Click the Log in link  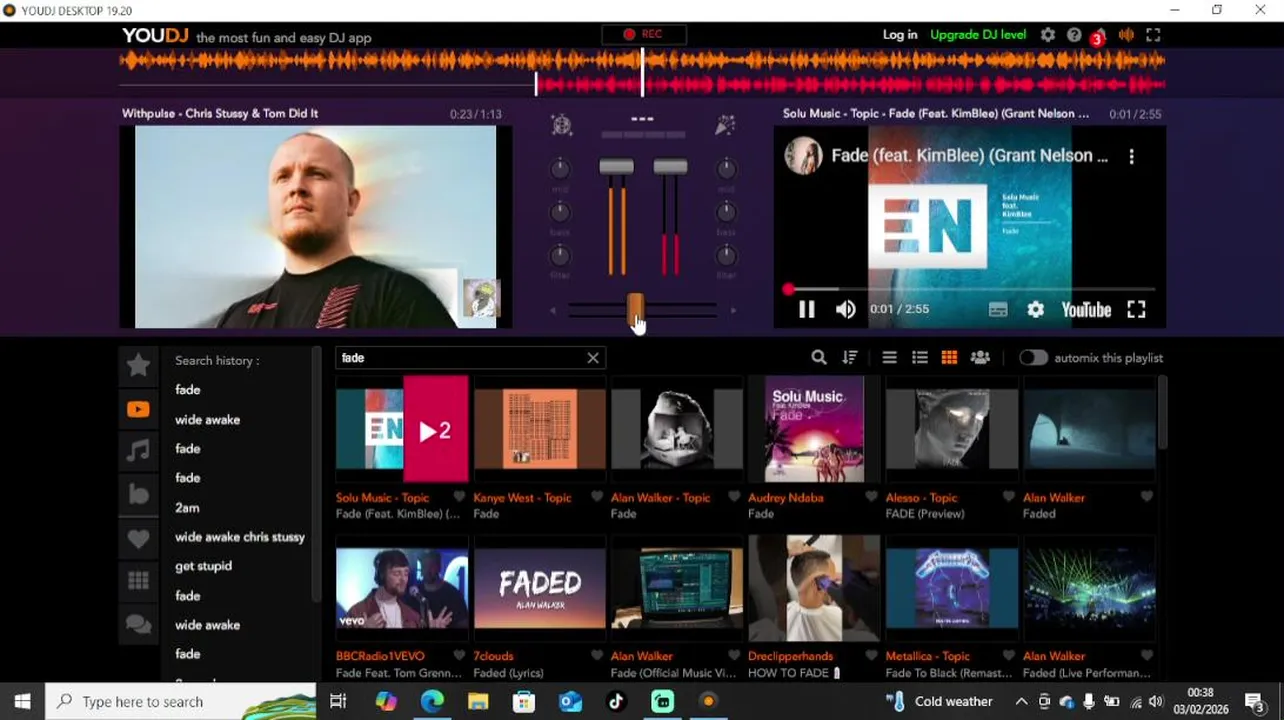click(900, 35)
